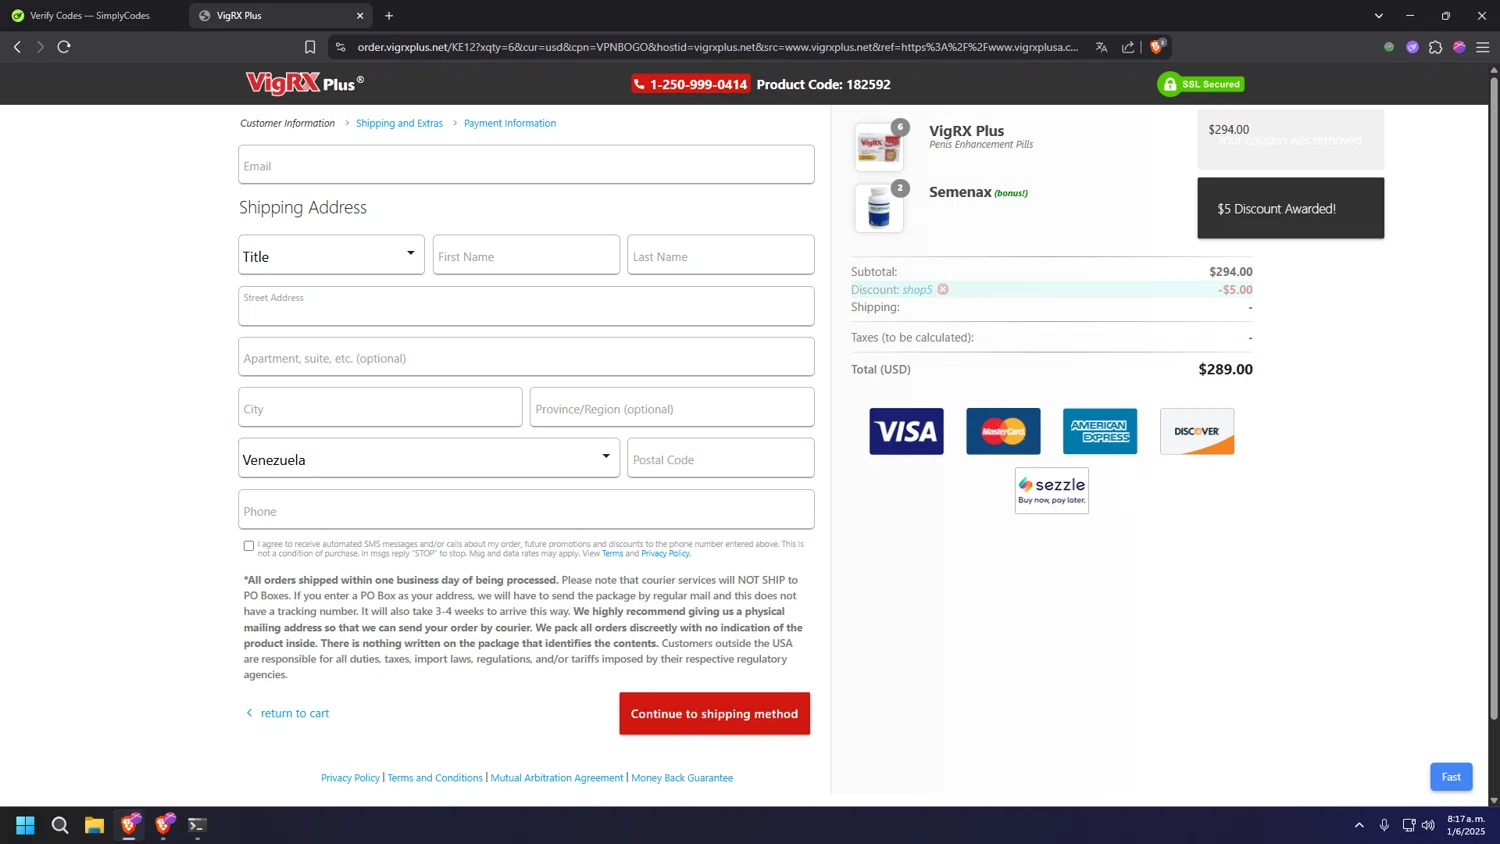Click the blue Fast button
Image resolution: width=1500 pixels, height=844 pixels.
coord(1451,777)
